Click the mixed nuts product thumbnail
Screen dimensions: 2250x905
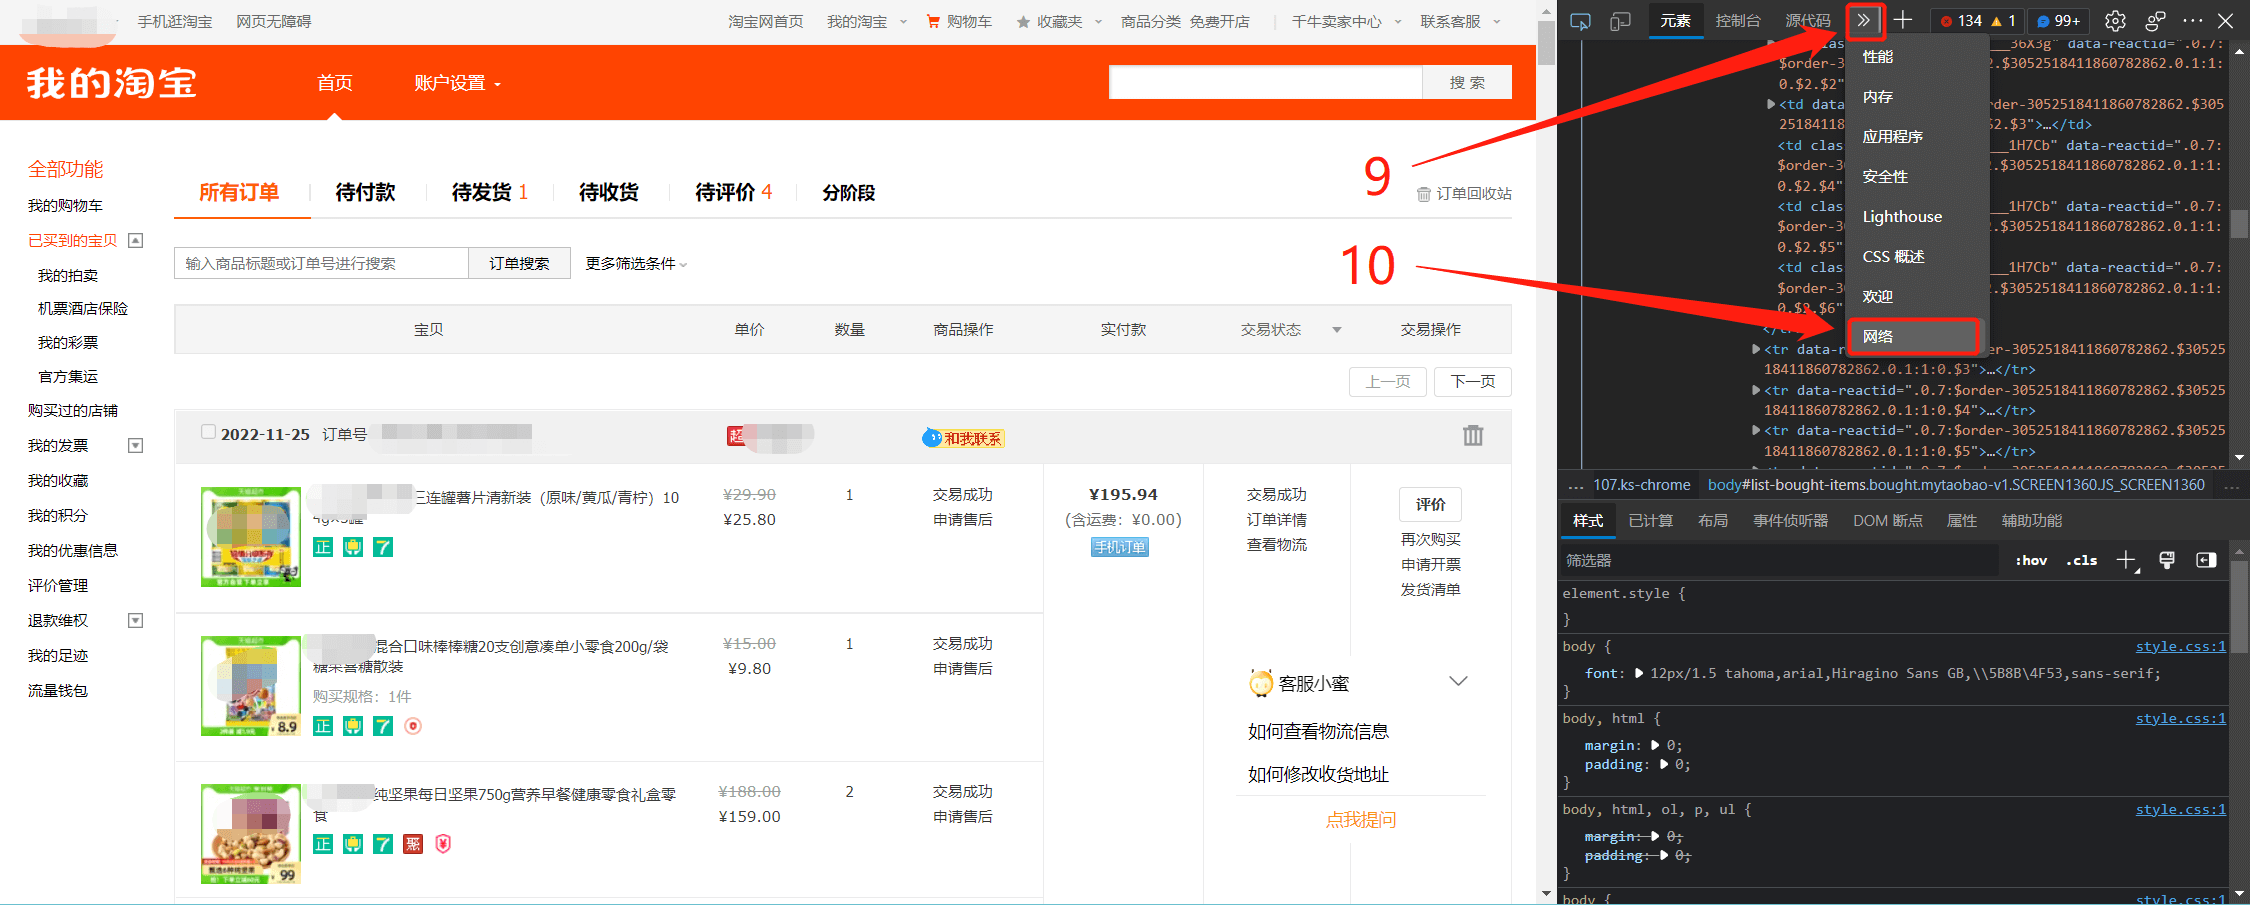(x=251, y=834)
